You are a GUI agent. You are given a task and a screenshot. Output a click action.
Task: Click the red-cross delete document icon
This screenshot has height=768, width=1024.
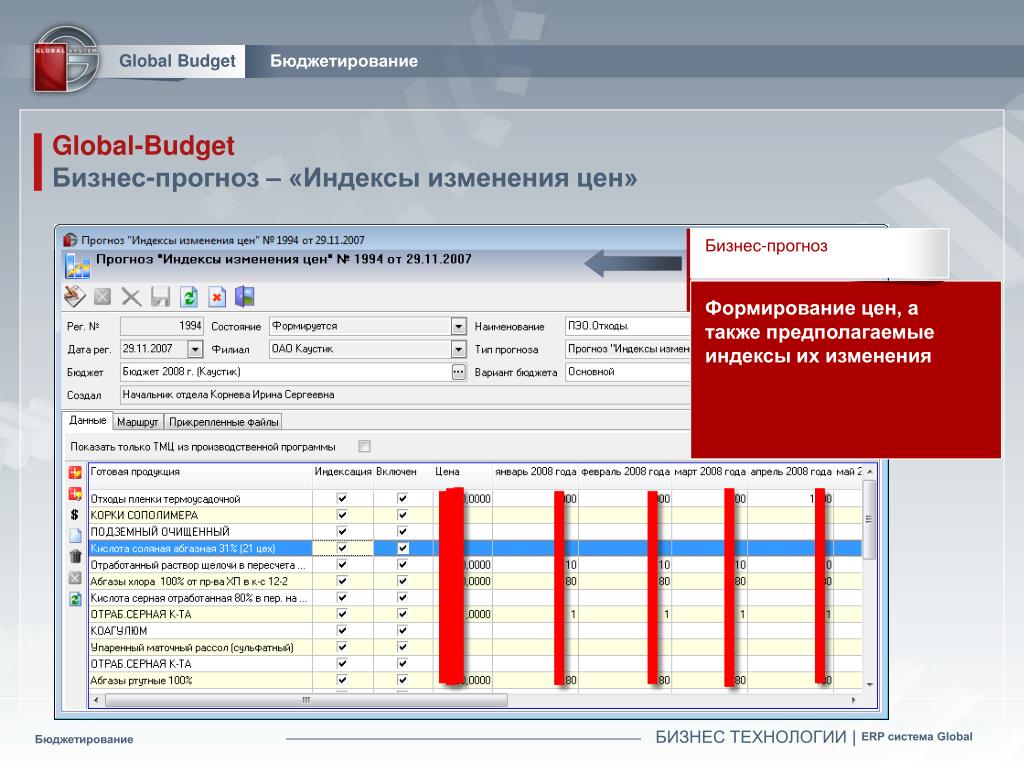point(217,296)
